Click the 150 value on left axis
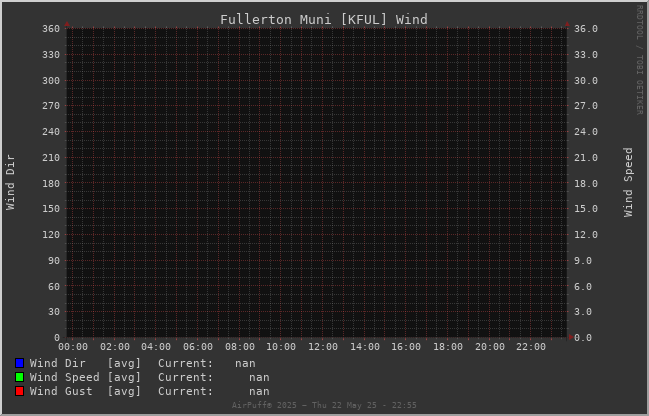 coord(51,209)
